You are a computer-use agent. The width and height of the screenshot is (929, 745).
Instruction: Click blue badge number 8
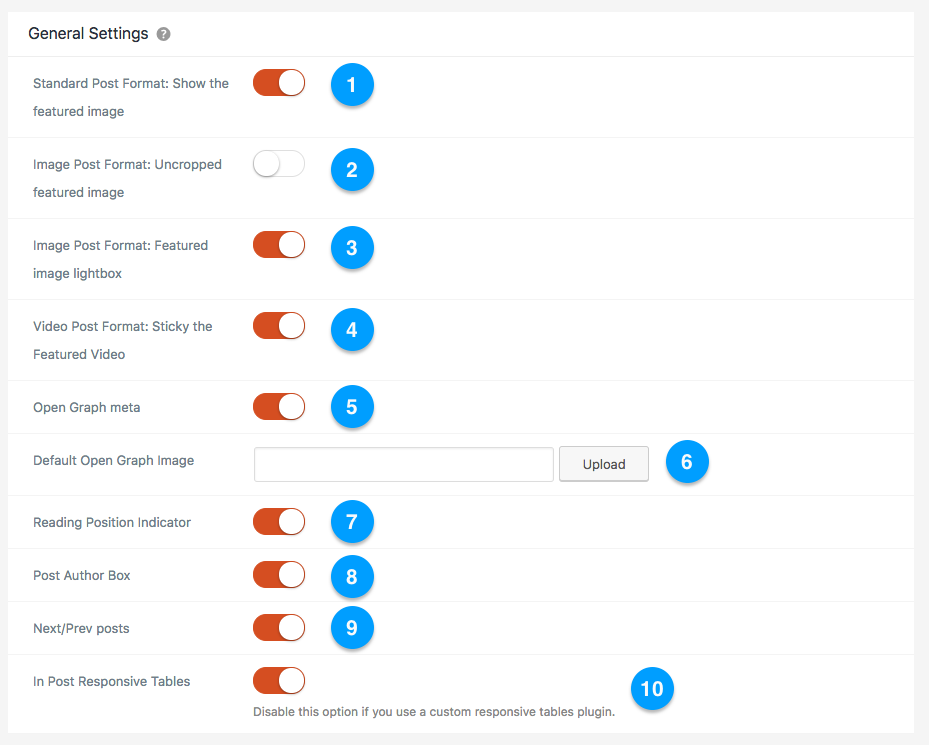[x=352, y=577]
